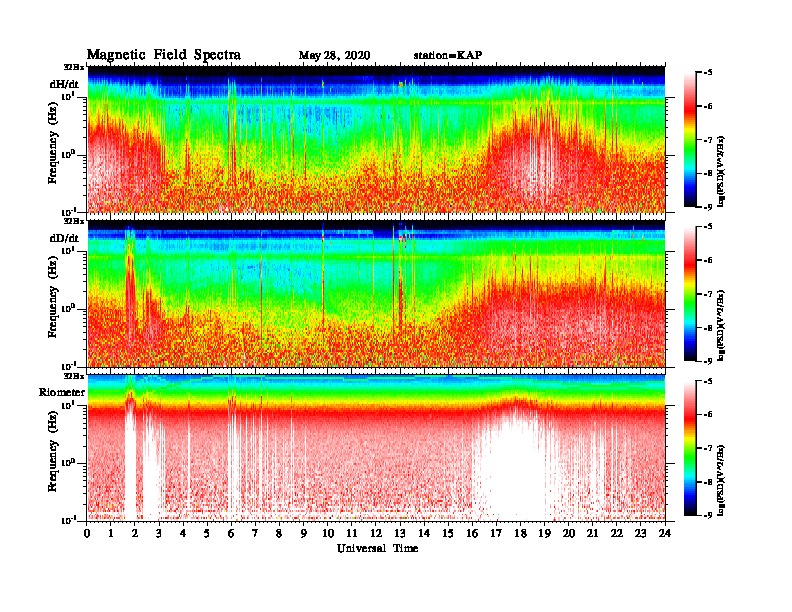The height and width of the screenshot is (612, 792).
Task: Click hour '14' on the time axis
Action: point(424,533)
